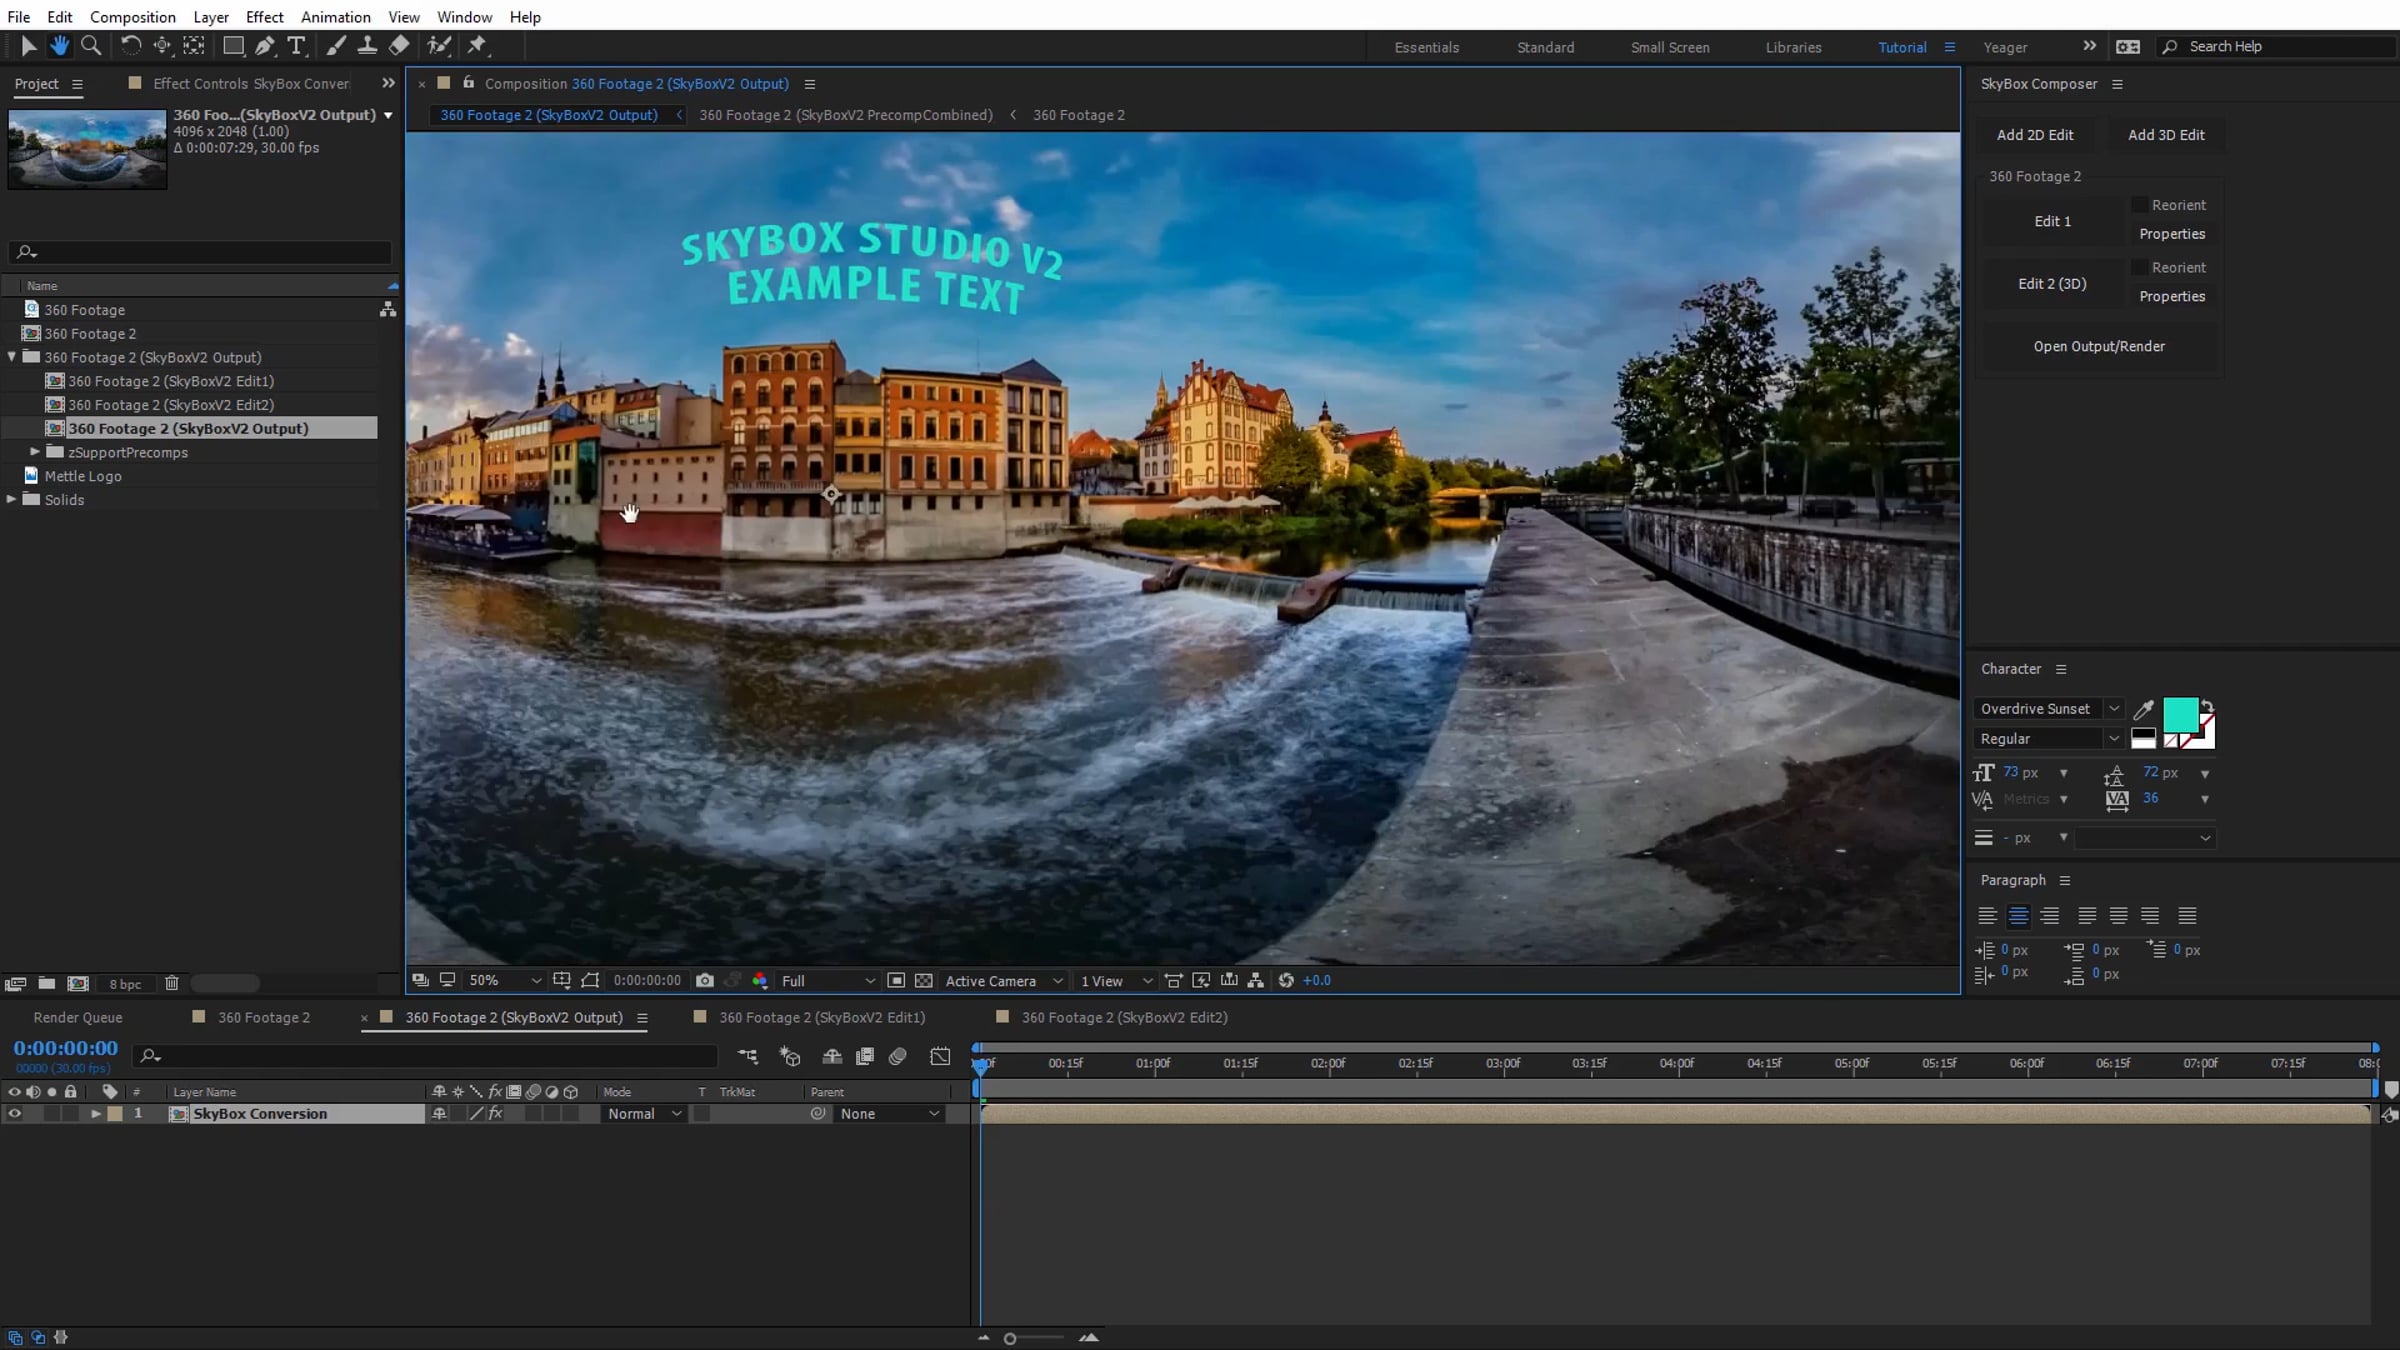The width and height of the screenshot is (2400, 1350).
Task: Click the Add 3D Edit button
Action: click(x=2166, y=135)
